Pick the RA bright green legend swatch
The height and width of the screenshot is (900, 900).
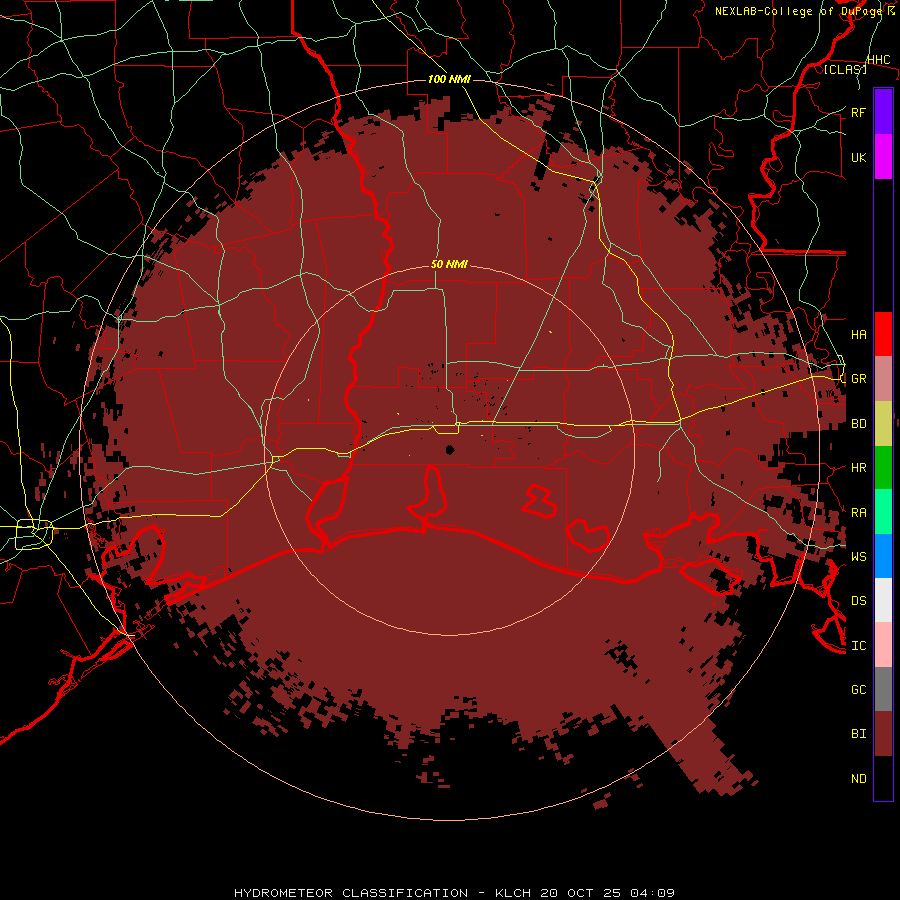[x=883, y=511]
